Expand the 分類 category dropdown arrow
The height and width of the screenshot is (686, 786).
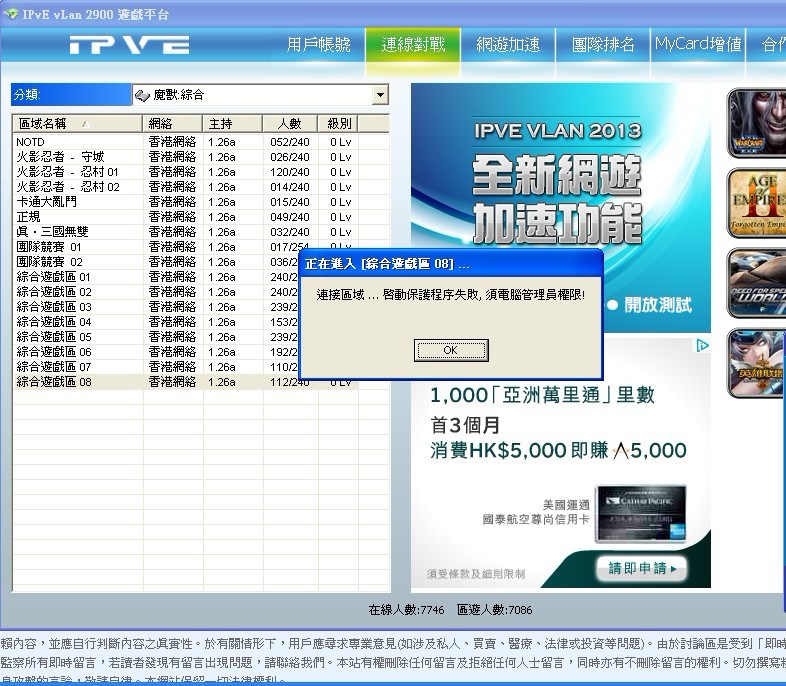coord(380,95)
